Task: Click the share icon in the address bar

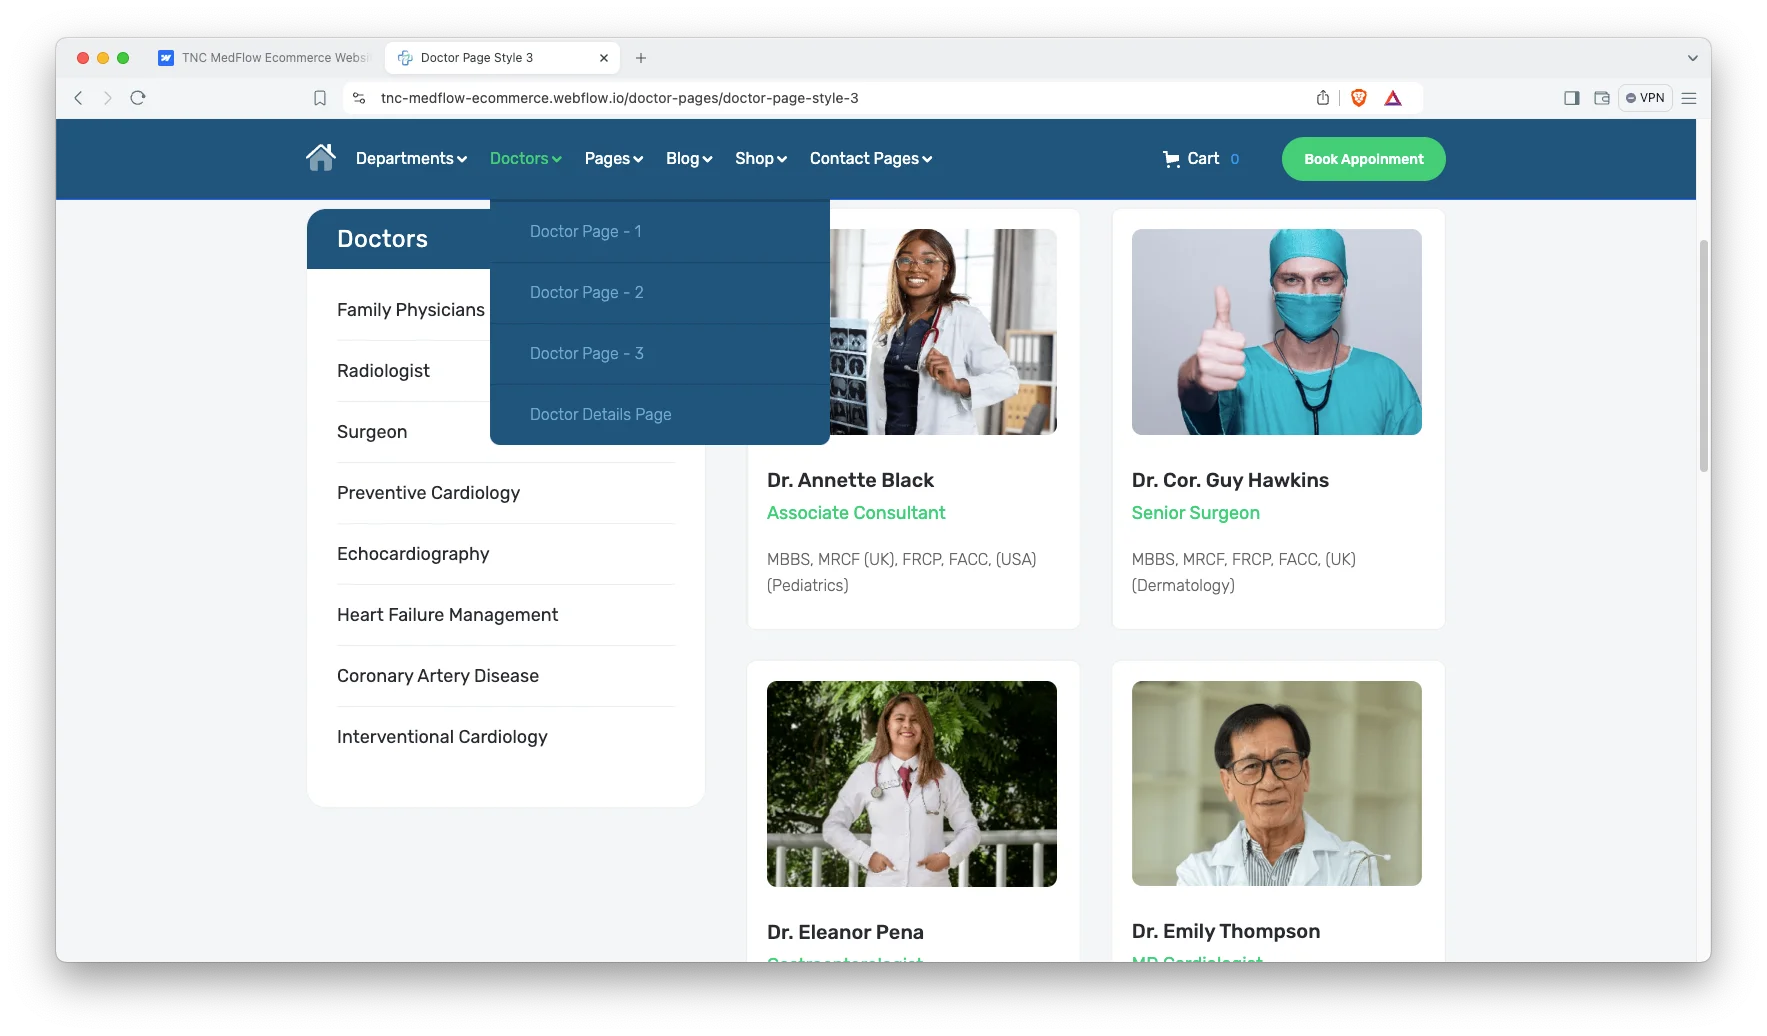Action: [x=1323, y=98]
